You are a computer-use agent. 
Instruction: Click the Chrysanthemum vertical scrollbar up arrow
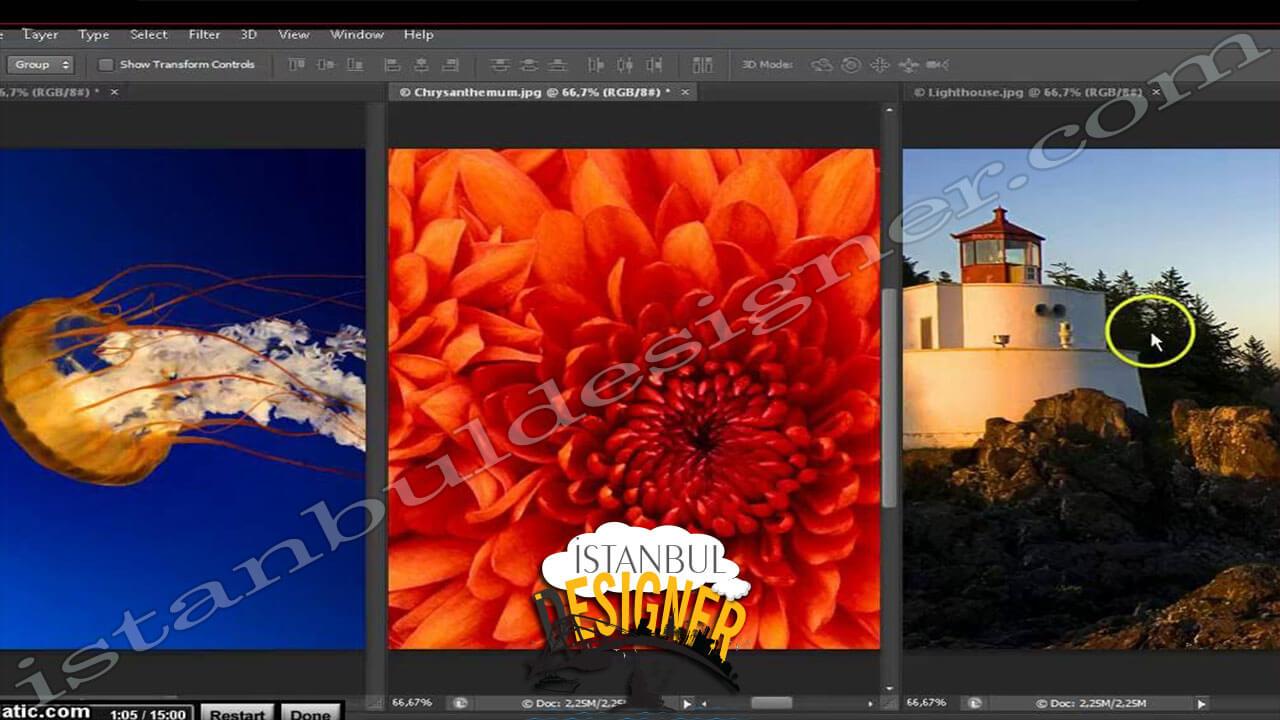coord(889,111)
